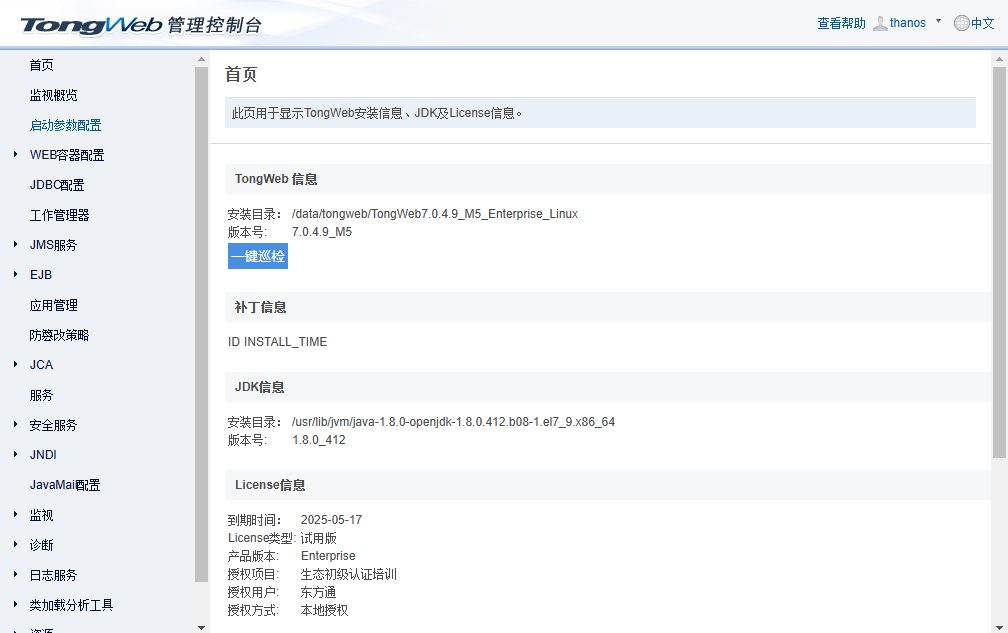Image resolution: width=1008 pixels, height=633 pixels.
Task: Expand JMS服务 tree arrow
Action: [x=15, y=244]
